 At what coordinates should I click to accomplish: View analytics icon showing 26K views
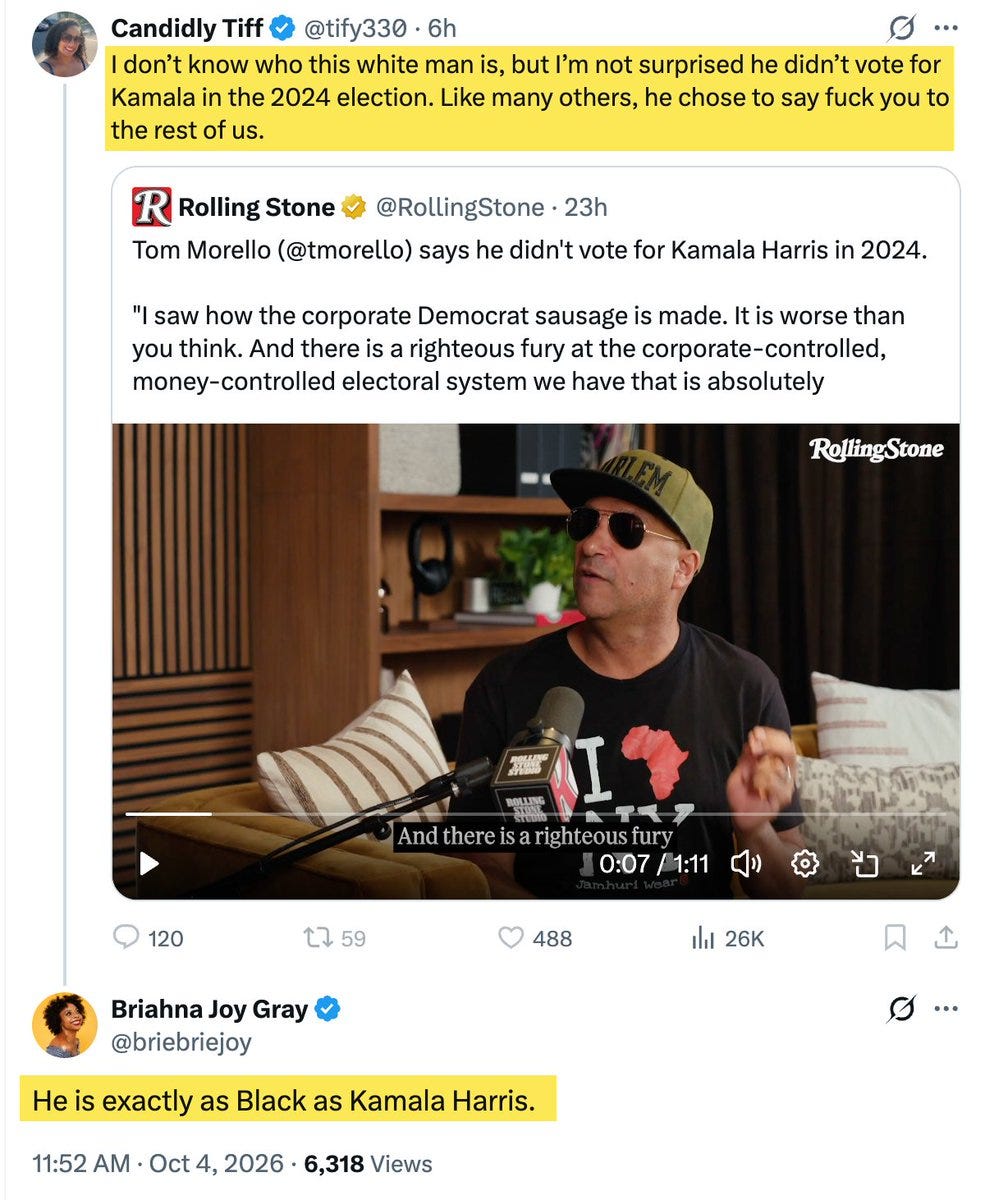(703, 938)
